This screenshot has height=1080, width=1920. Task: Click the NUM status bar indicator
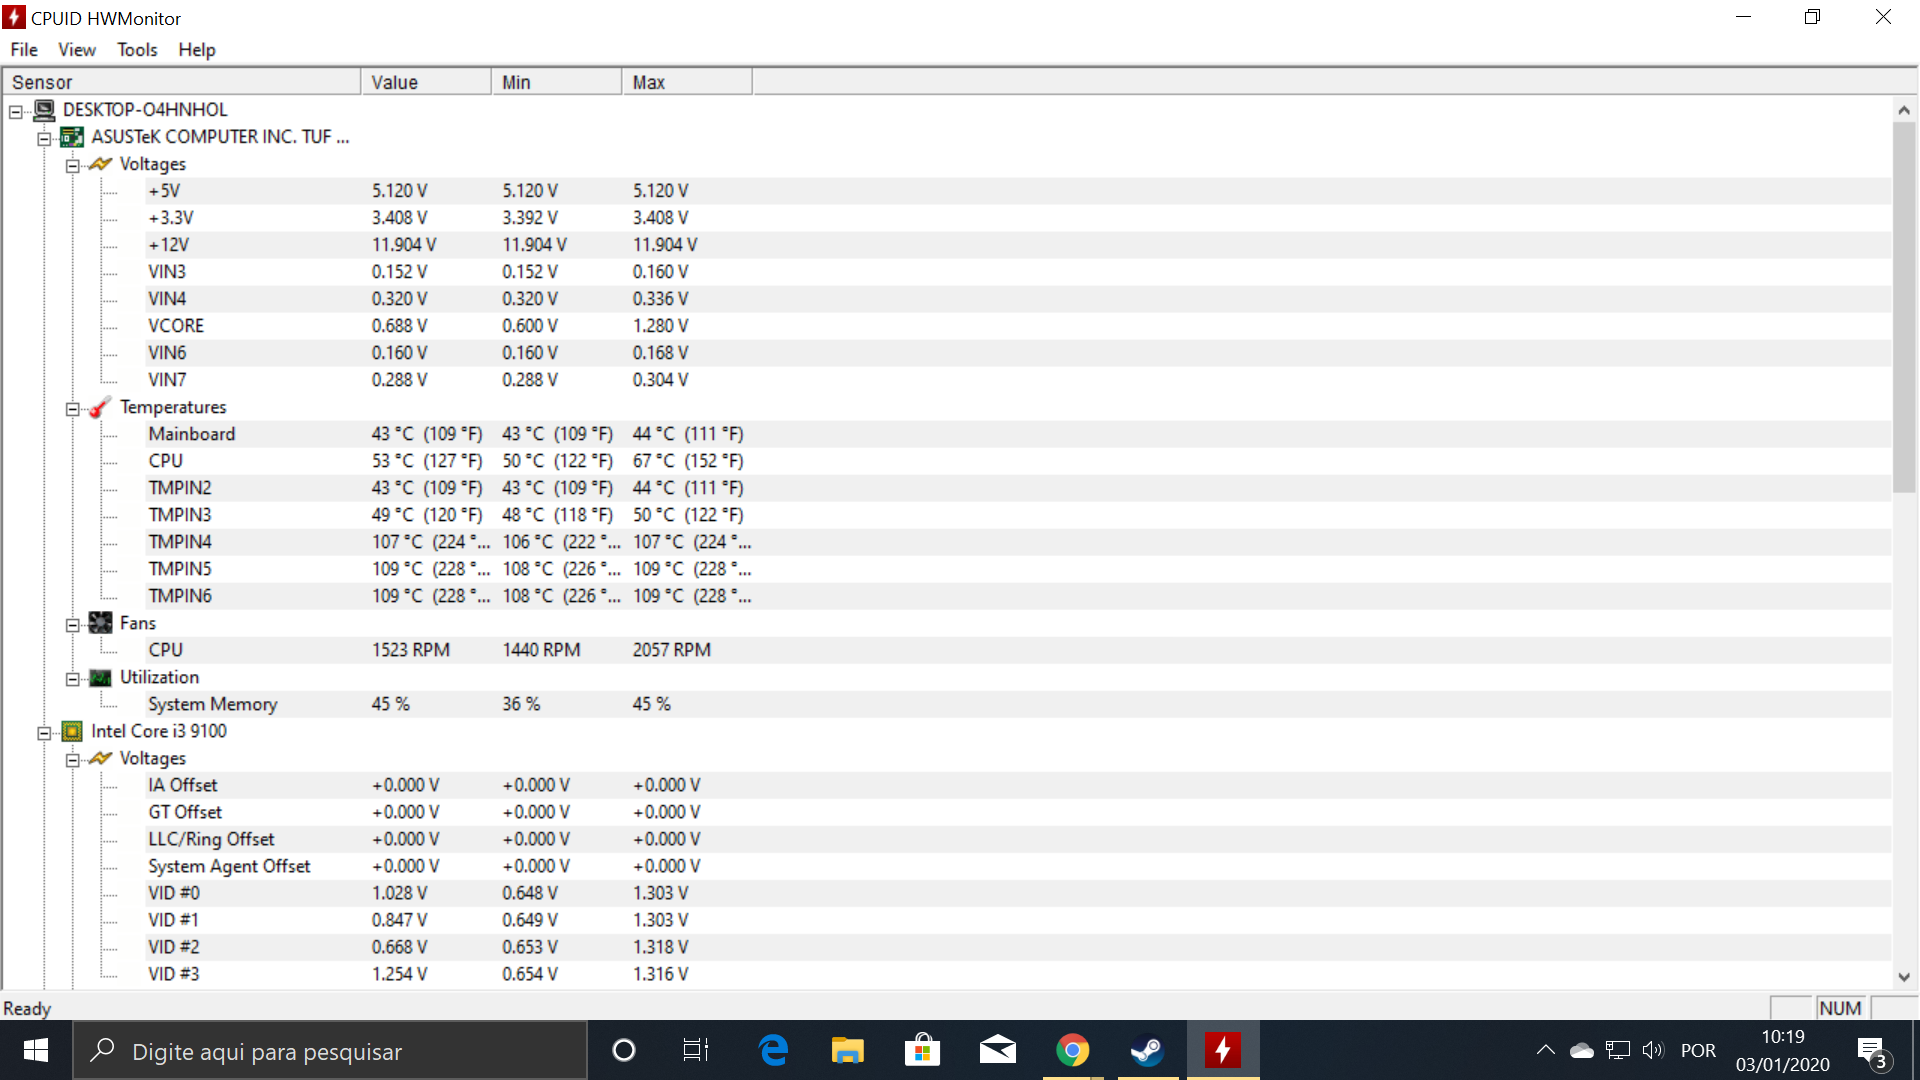point(1841,1008)
